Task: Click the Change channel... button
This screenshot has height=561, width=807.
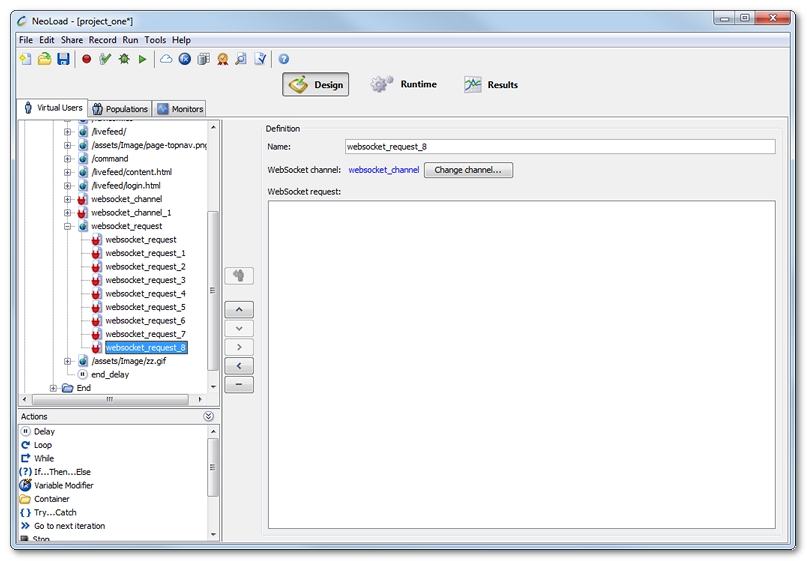Action: click(469, 170)
